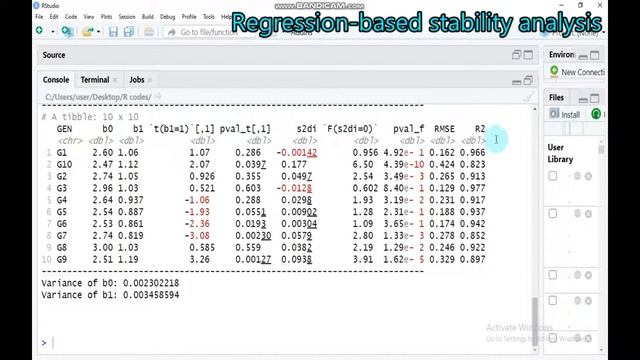Click the web icon in first package row
This screenshot has width=640, height=360.
click(577, 176)
